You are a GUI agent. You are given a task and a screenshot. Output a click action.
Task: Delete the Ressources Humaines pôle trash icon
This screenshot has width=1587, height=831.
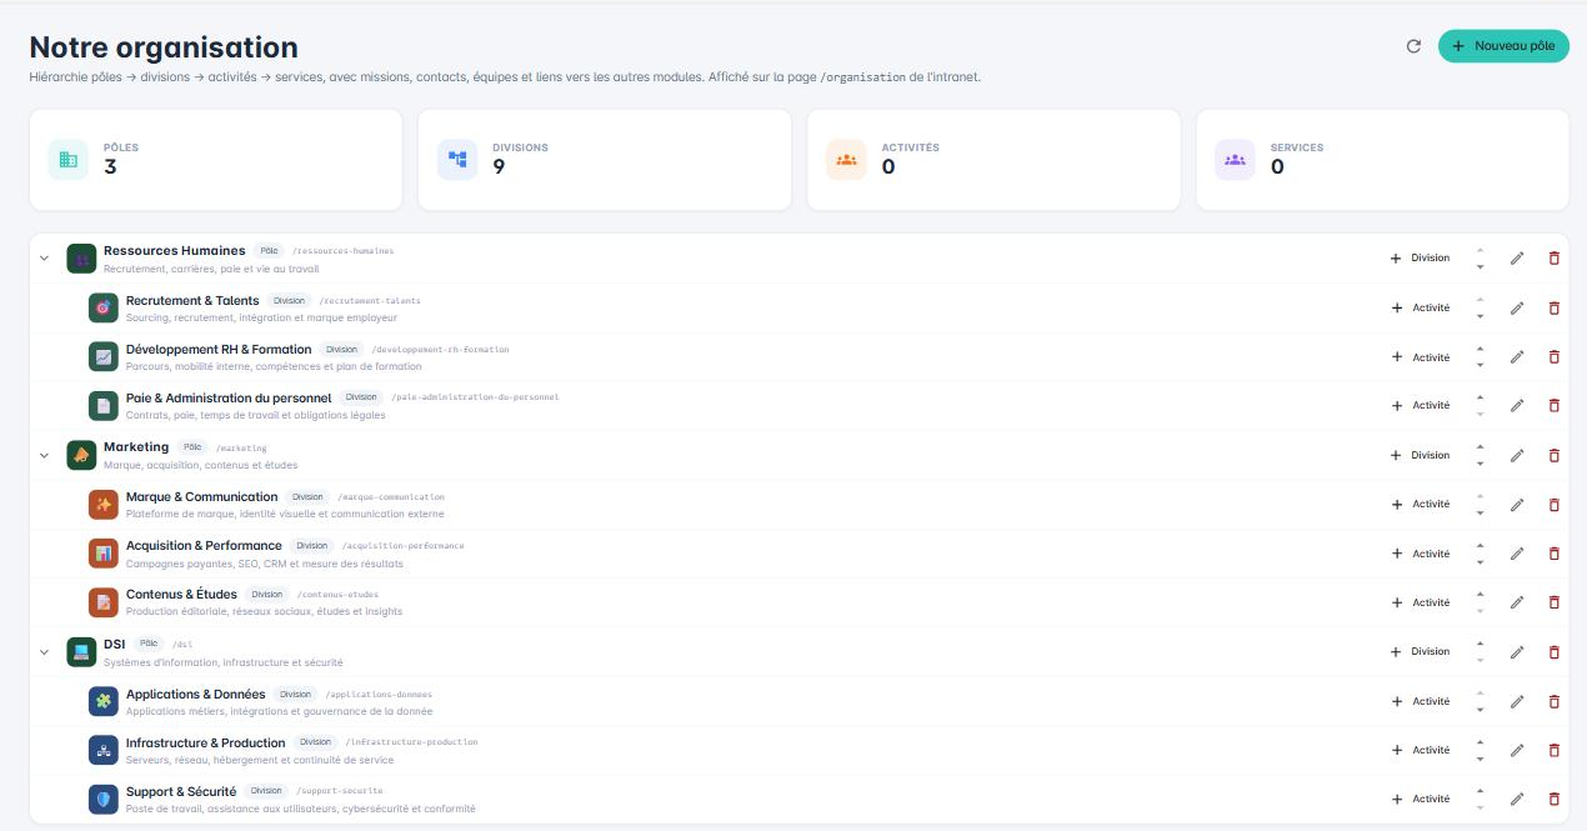tap(1554, 258)
